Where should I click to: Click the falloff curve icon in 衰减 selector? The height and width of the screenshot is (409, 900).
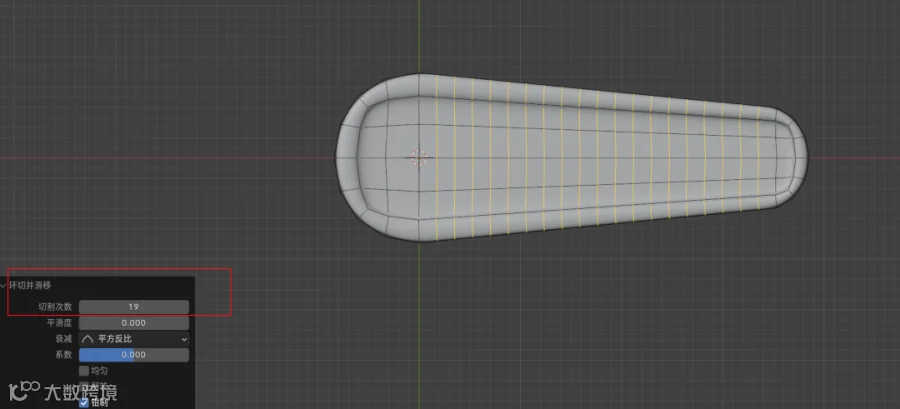[88, 339]
